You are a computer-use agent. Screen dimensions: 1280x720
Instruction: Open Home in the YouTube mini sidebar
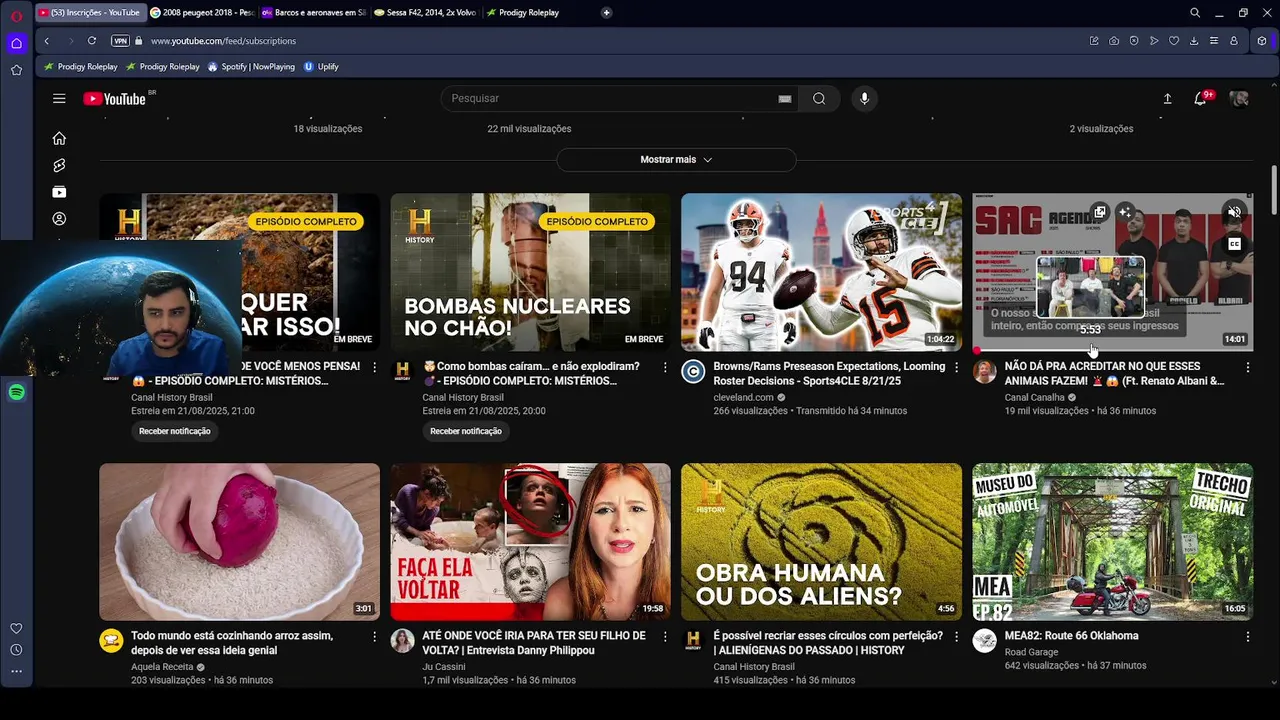pyautogui.click(x=59, y=138)
